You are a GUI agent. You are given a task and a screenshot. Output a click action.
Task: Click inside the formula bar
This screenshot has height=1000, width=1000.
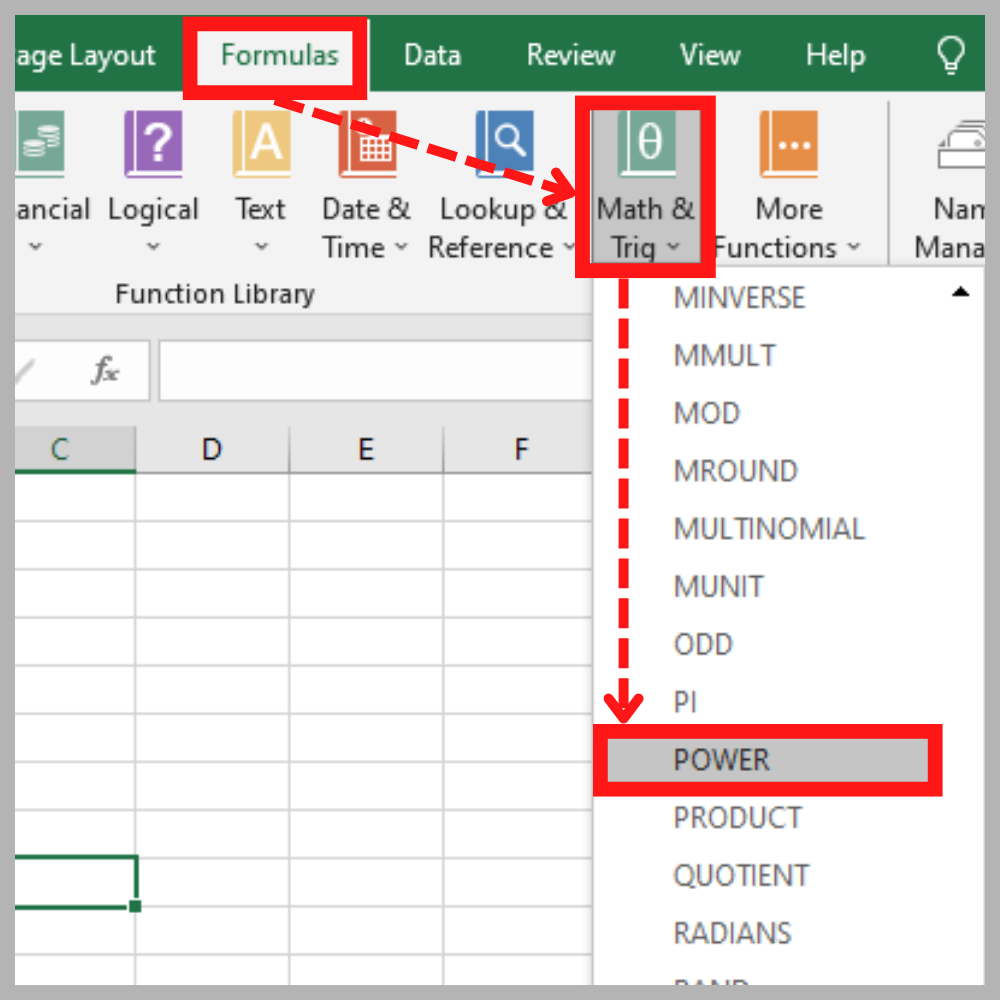(x=380, y=370)
